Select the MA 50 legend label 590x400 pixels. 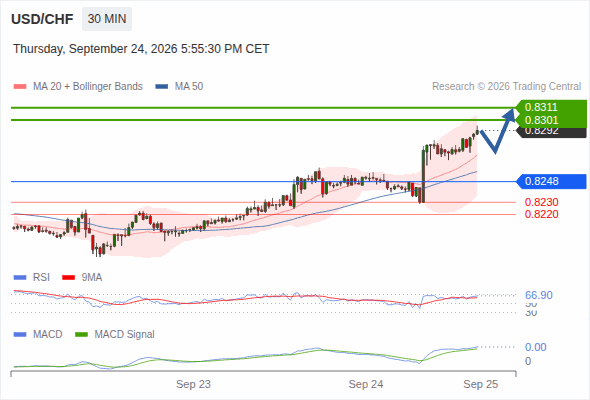[189, 87]
